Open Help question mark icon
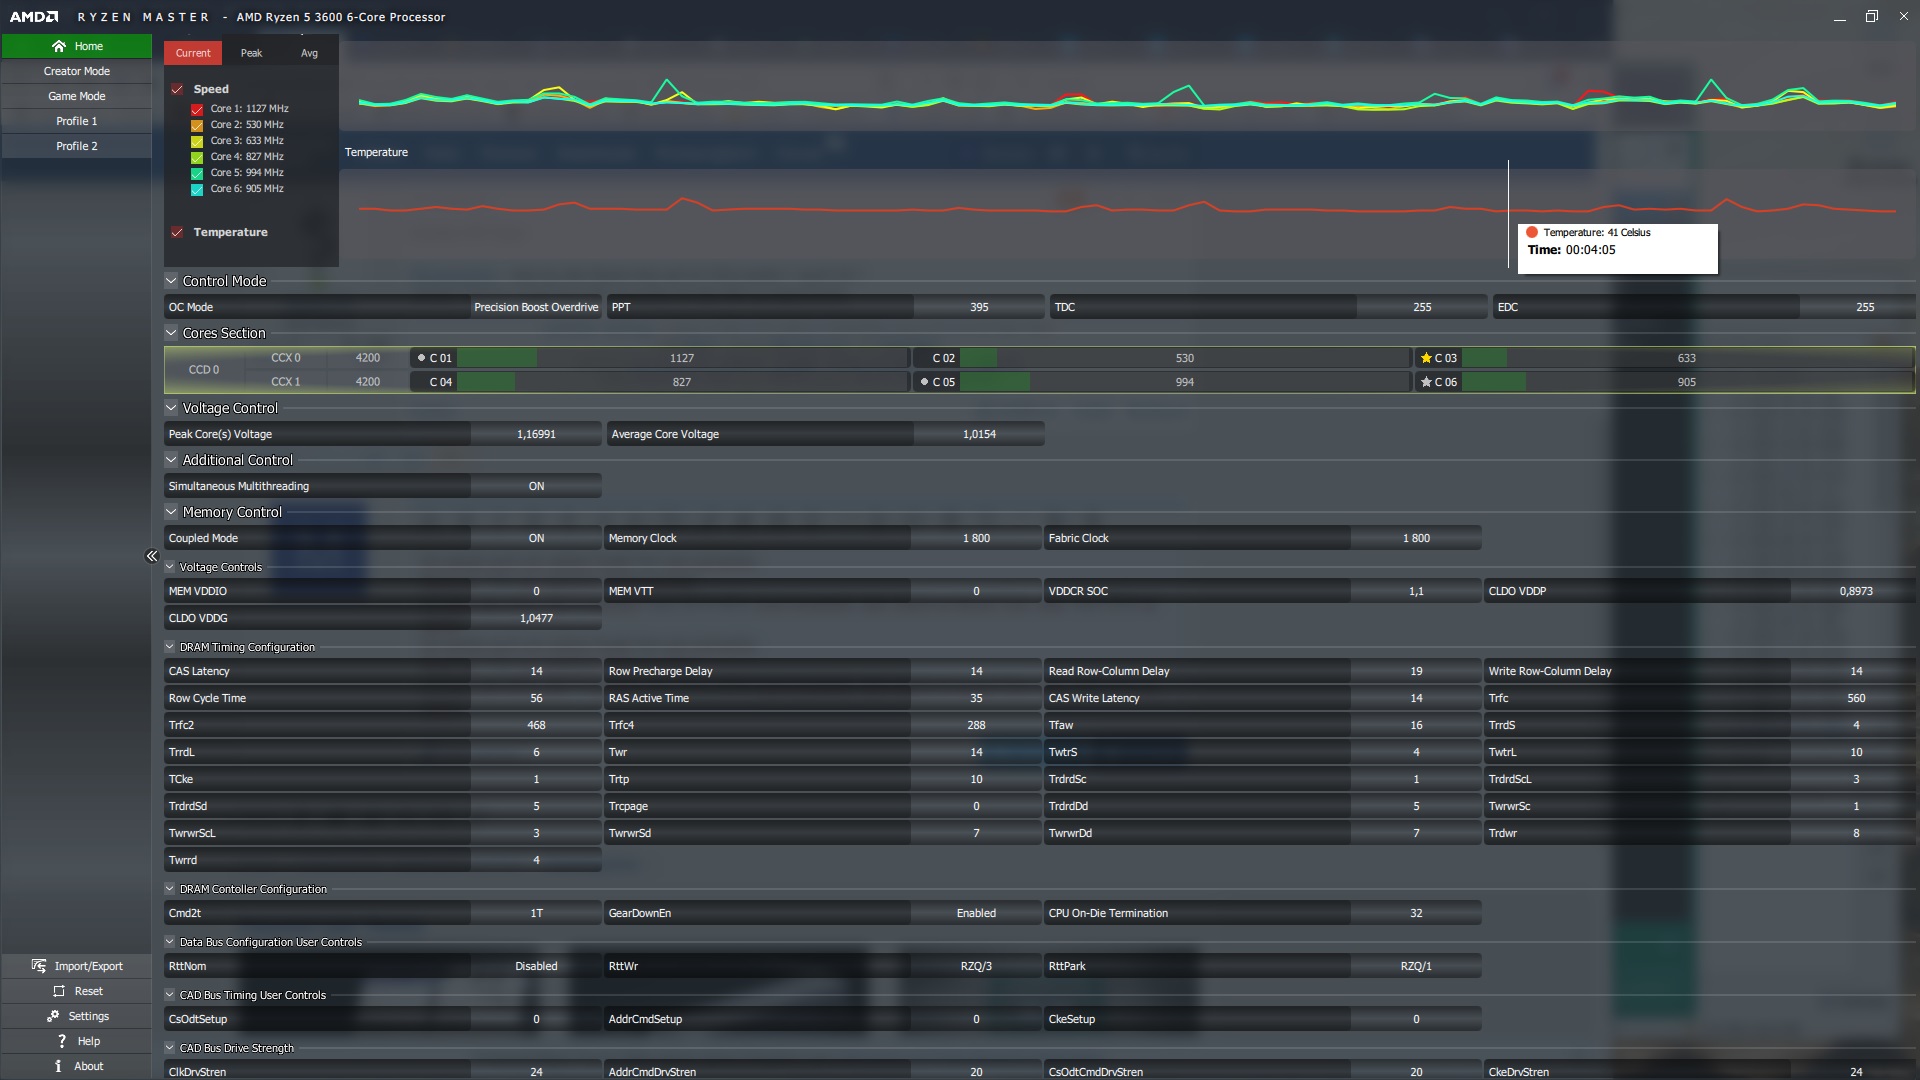Screen dimensions: 1920x1080 pyautogui.click(x=61, y=1041)
